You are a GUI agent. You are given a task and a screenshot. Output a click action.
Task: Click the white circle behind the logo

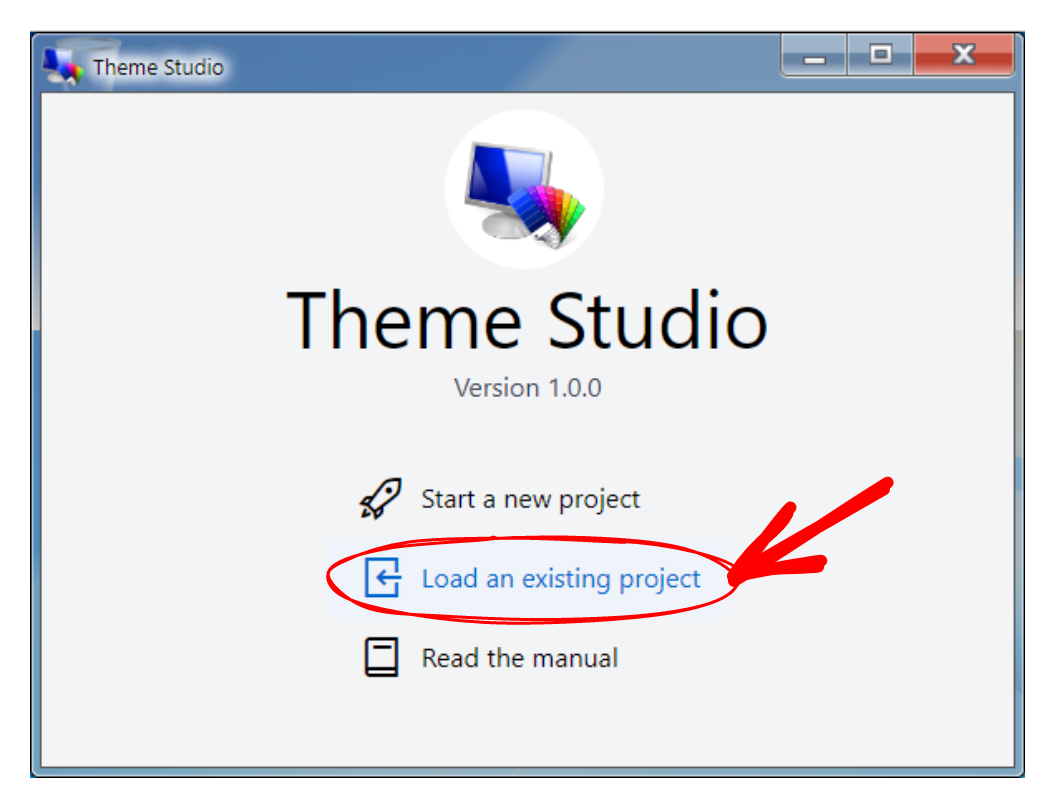[x=524, y=190]
